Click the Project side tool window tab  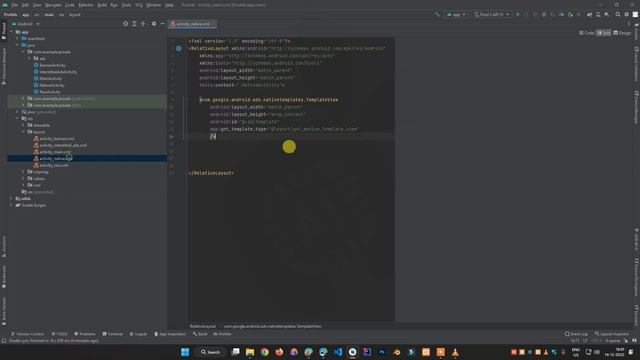tap(4, 31)
